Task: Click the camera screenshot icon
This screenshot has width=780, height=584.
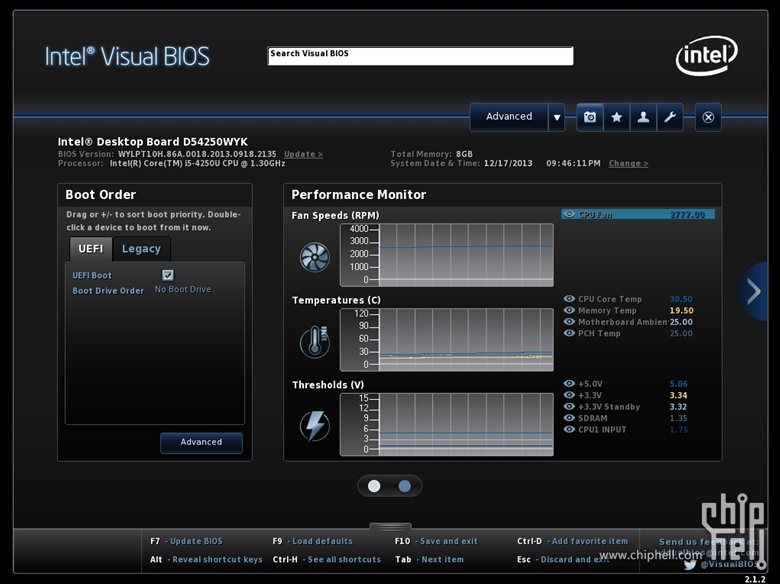Action: click(590, 117)
